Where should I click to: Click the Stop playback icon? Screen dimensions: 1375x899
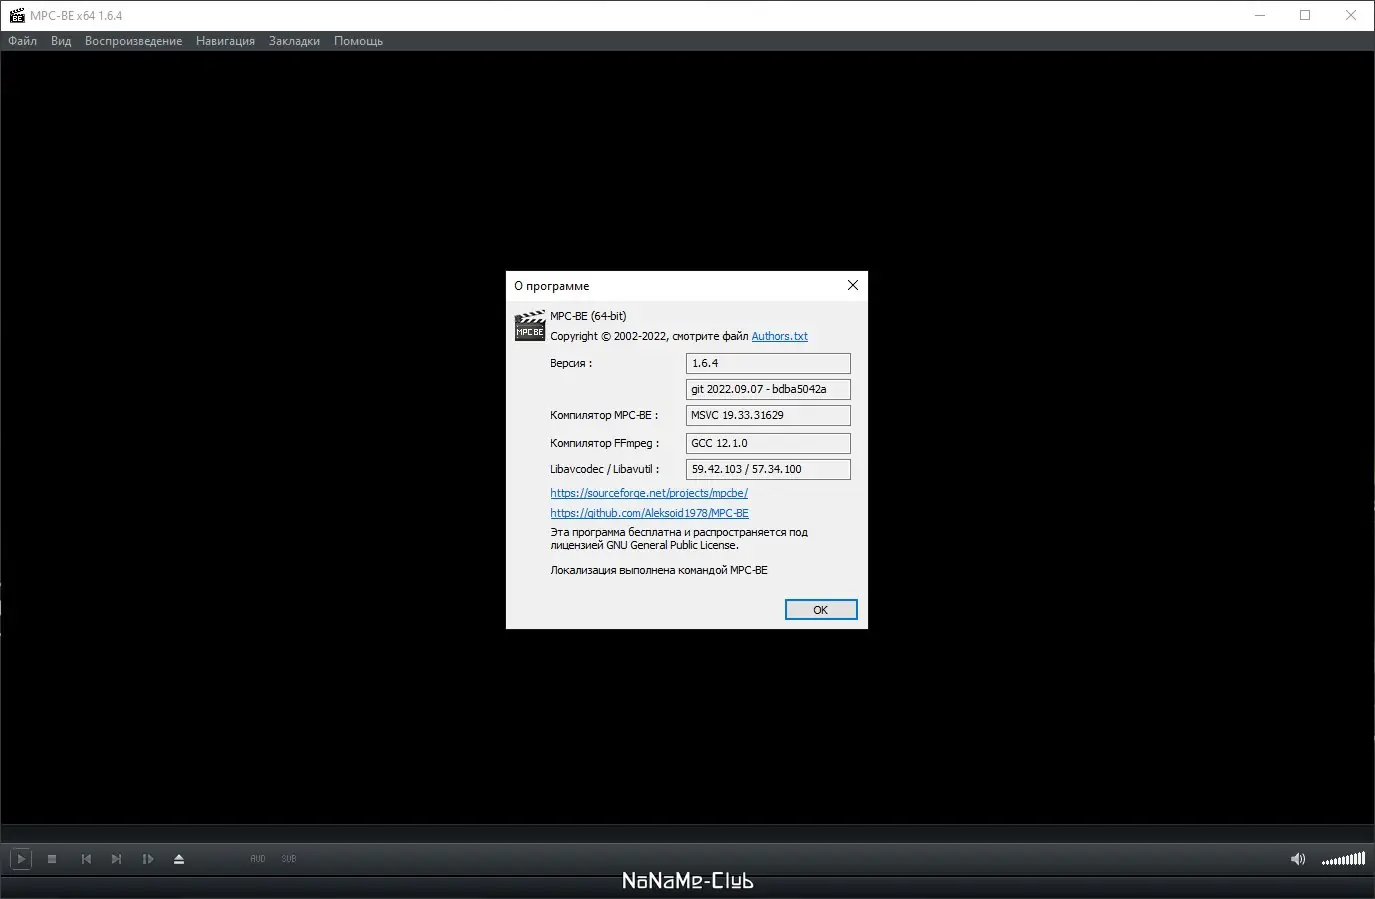click(x=52, y=858)
